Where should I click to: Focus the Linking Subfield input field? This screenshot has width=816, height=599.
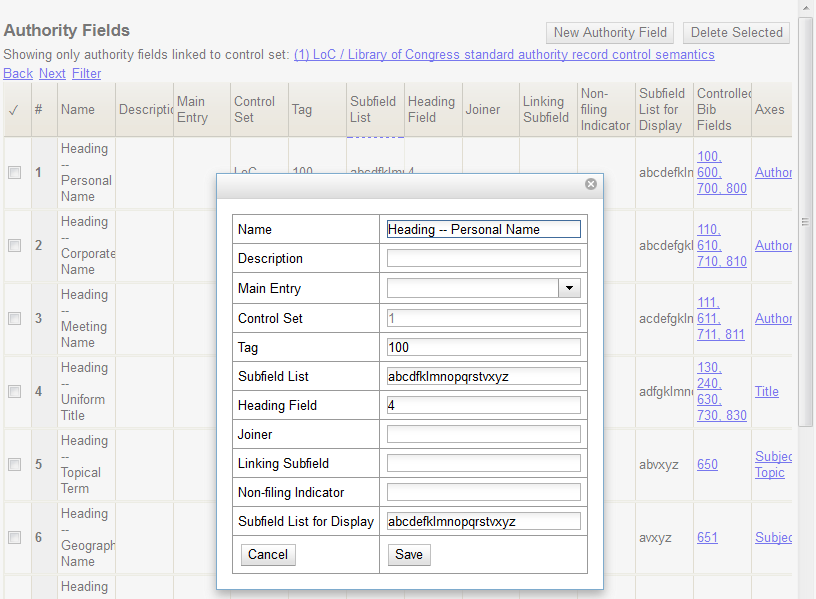pyautogui.click(x=484, y=463)
